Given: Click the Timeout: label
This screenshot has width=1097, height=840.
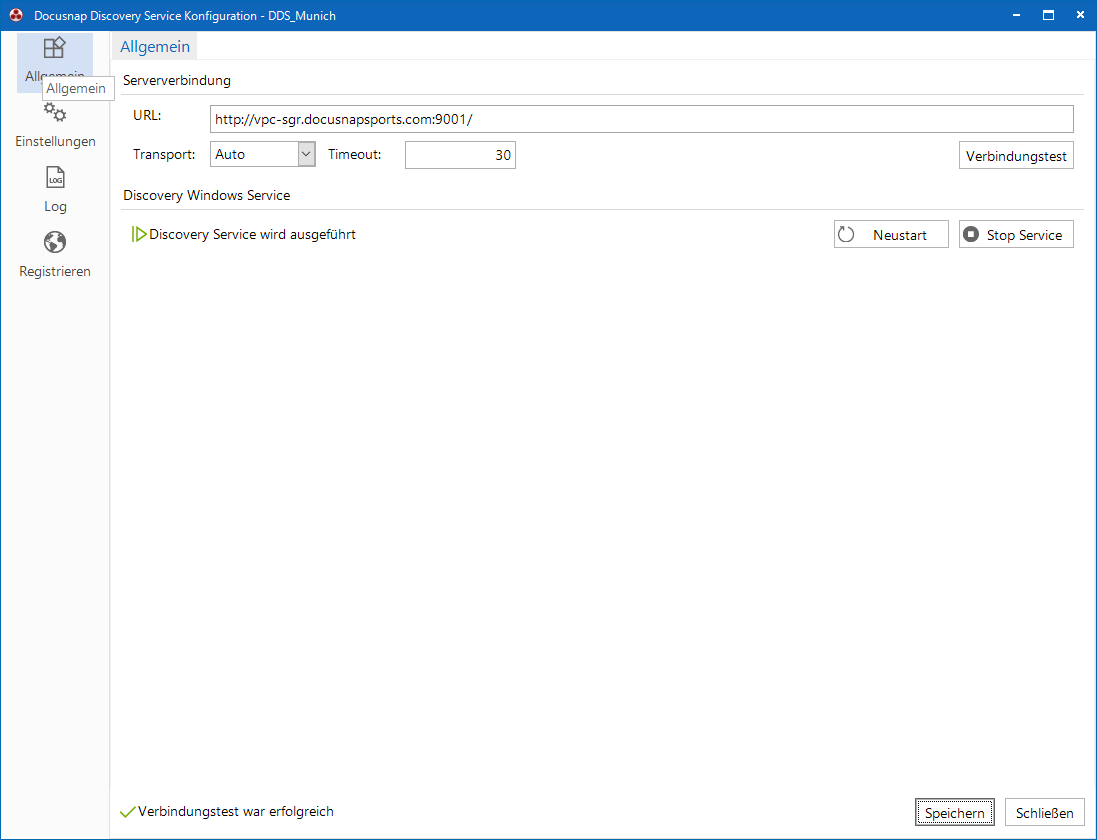Looking at the screenshot, I should [355, 155].
